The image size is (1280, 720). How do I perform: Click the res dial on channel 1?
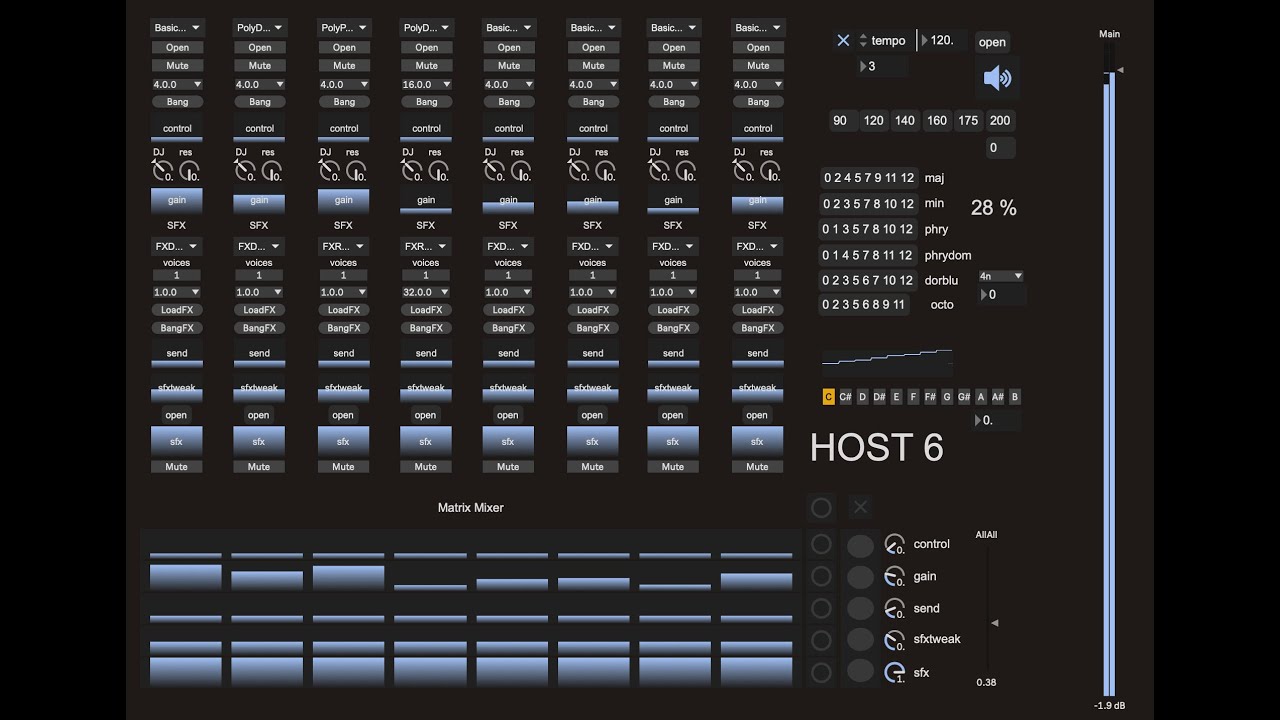pyautogui.click(x=188, y=171)
